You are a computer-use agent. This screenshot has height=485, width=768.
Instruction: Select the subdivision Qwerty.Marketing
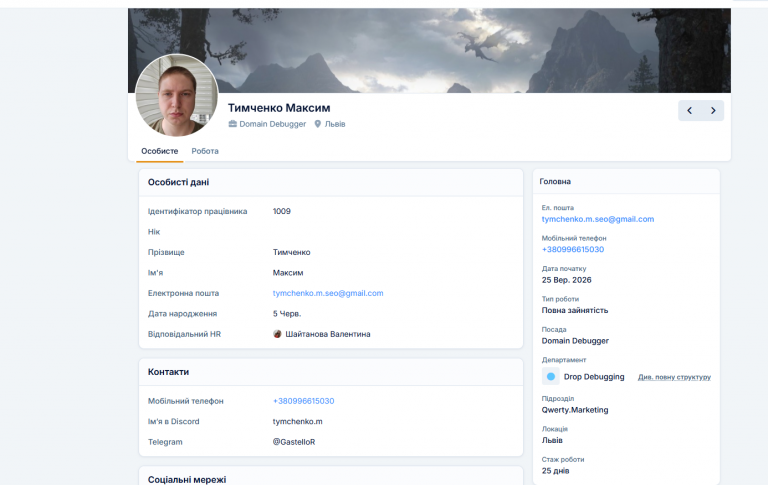pos(575,410)
